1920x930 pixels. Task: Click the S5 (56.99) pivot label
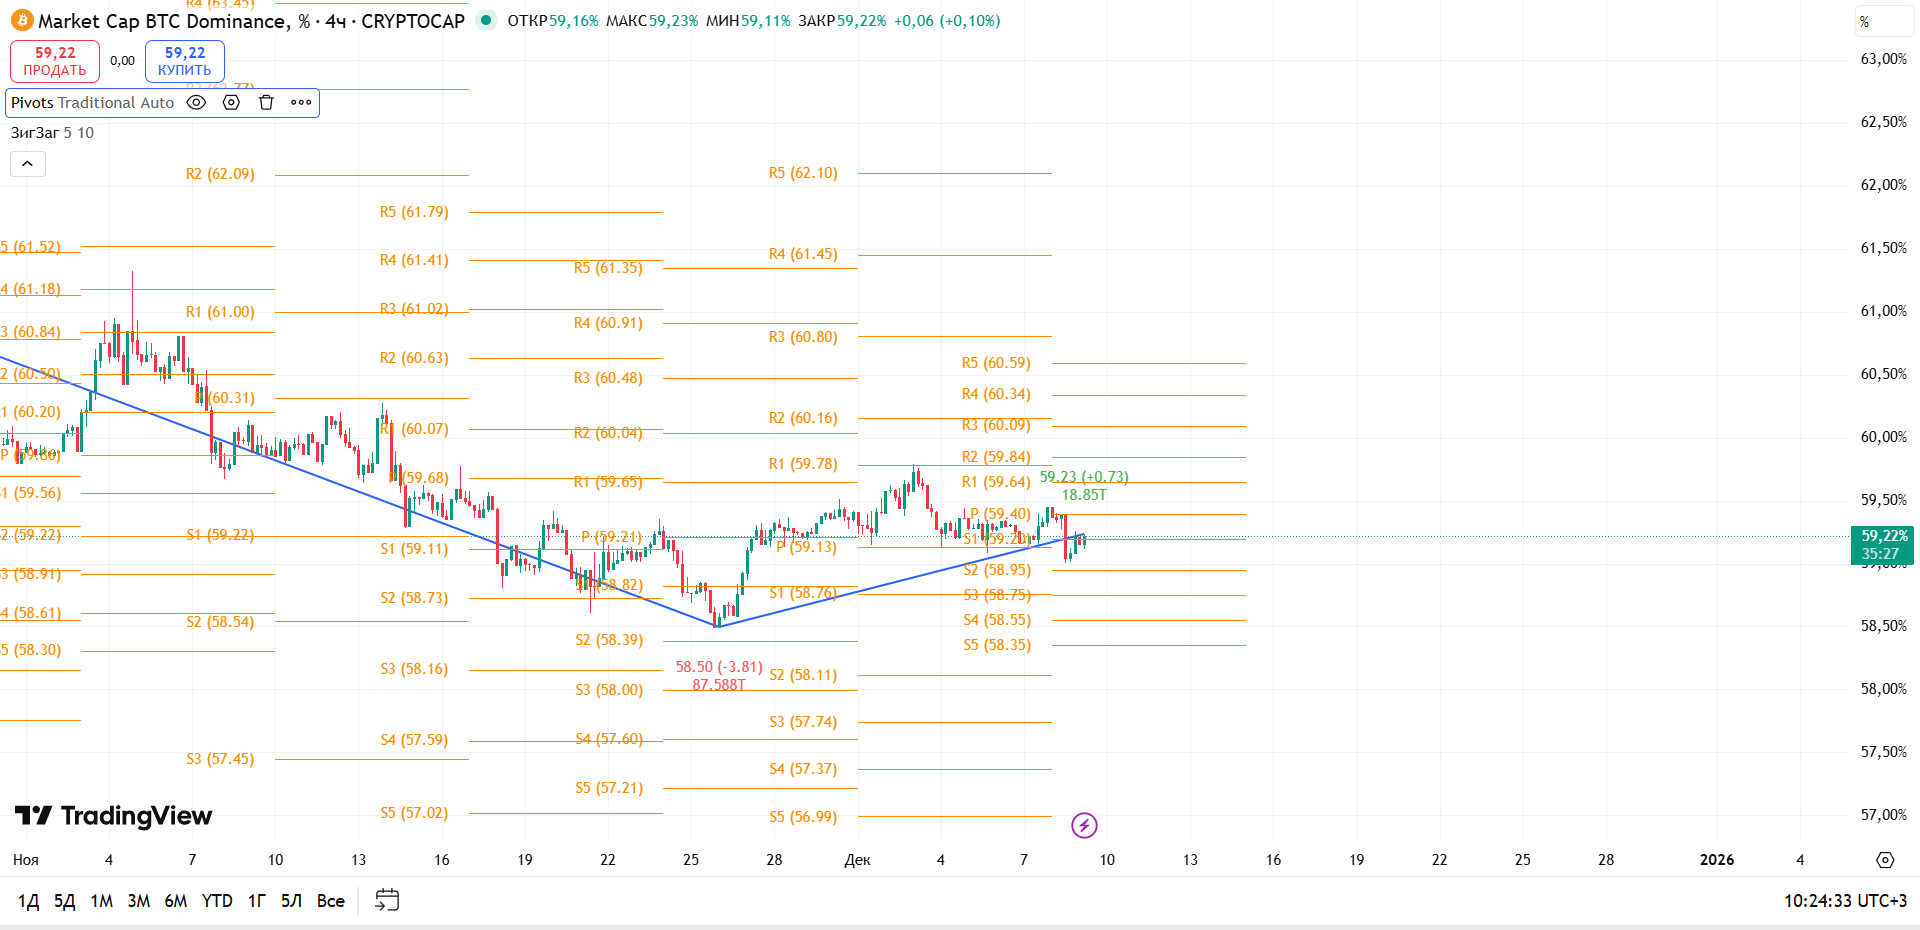(x=803, y=817)
